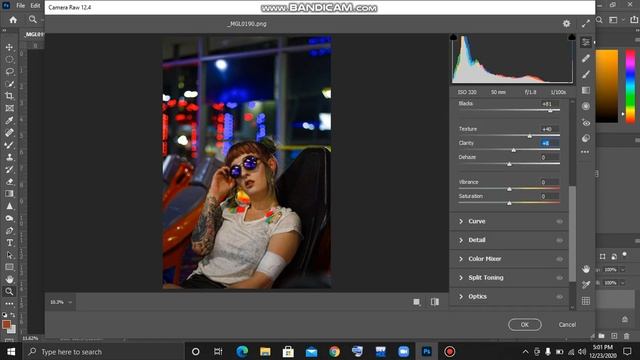Select the Zoom tool in left toolbar

click(x=9, y=291)
